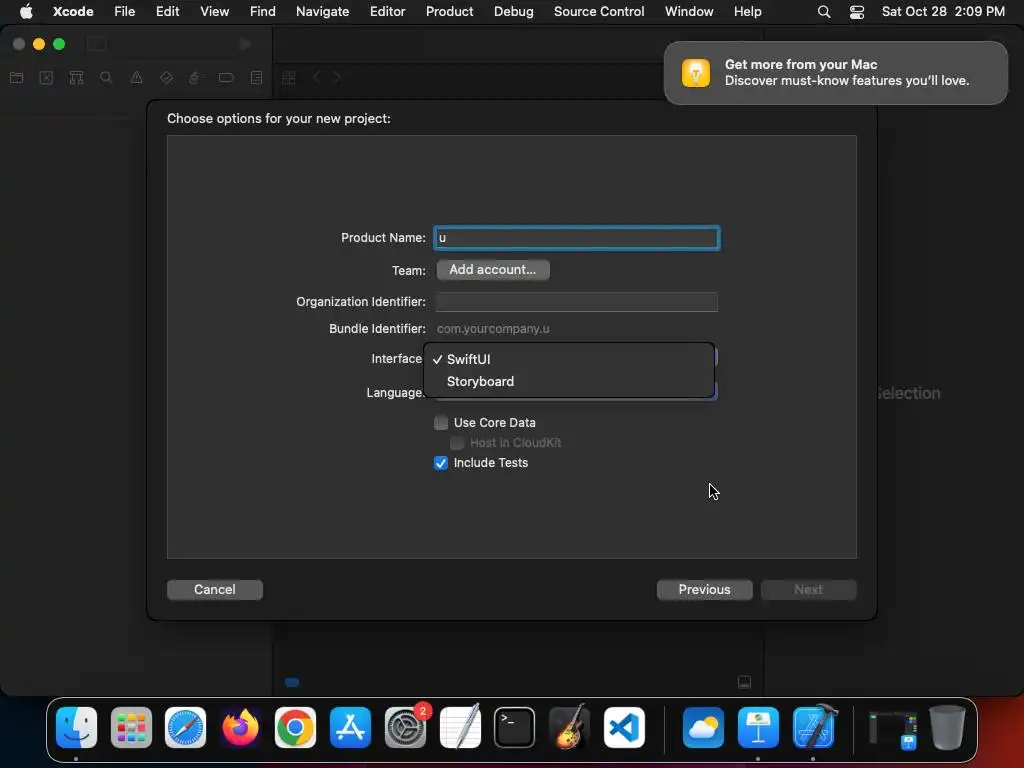Viewport: 1024px width, 768px height.
Task: Open the Debug navigator spray icon
Action: tap(195, 78)
